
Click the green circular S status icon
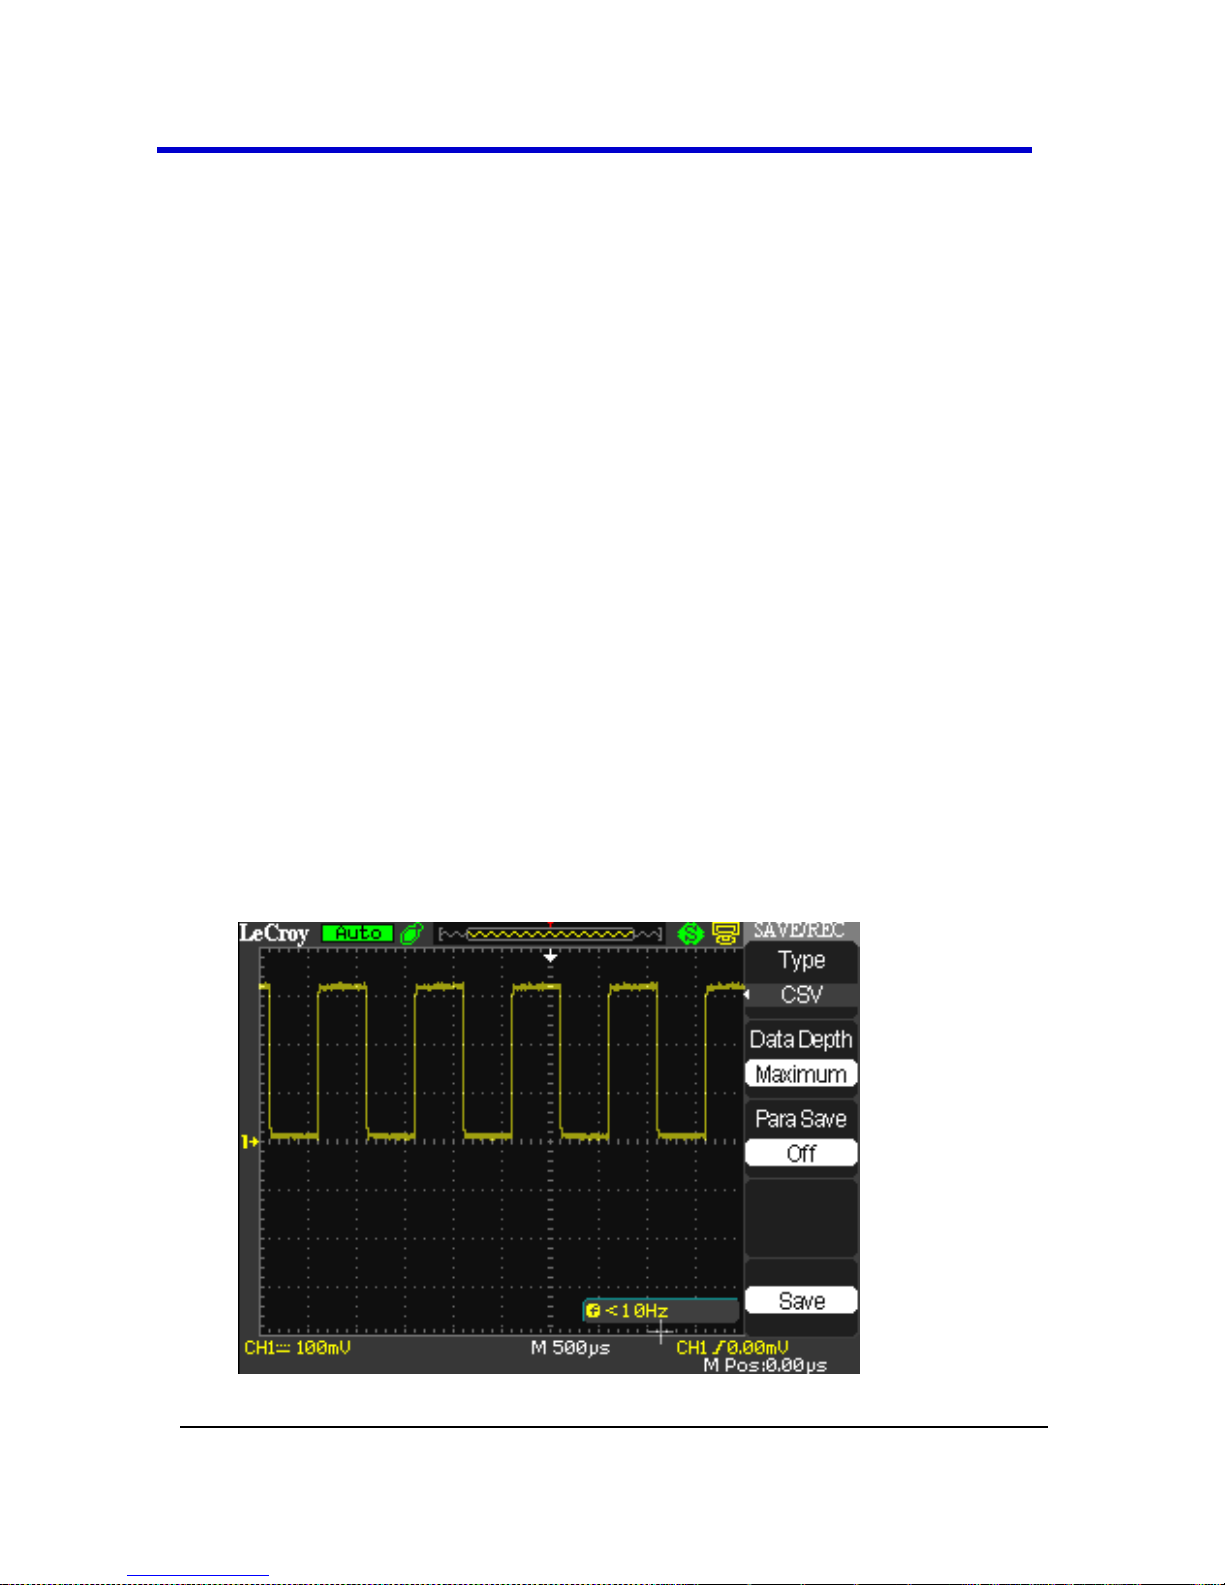691,934
